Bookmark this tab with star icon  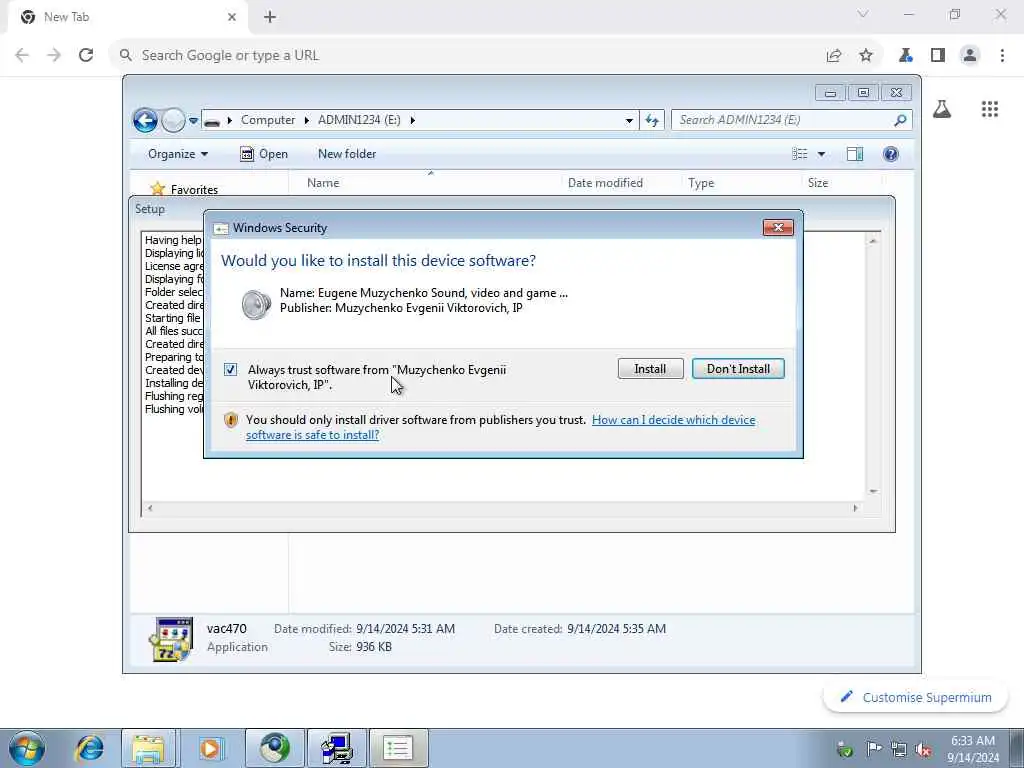click(866, 56)
